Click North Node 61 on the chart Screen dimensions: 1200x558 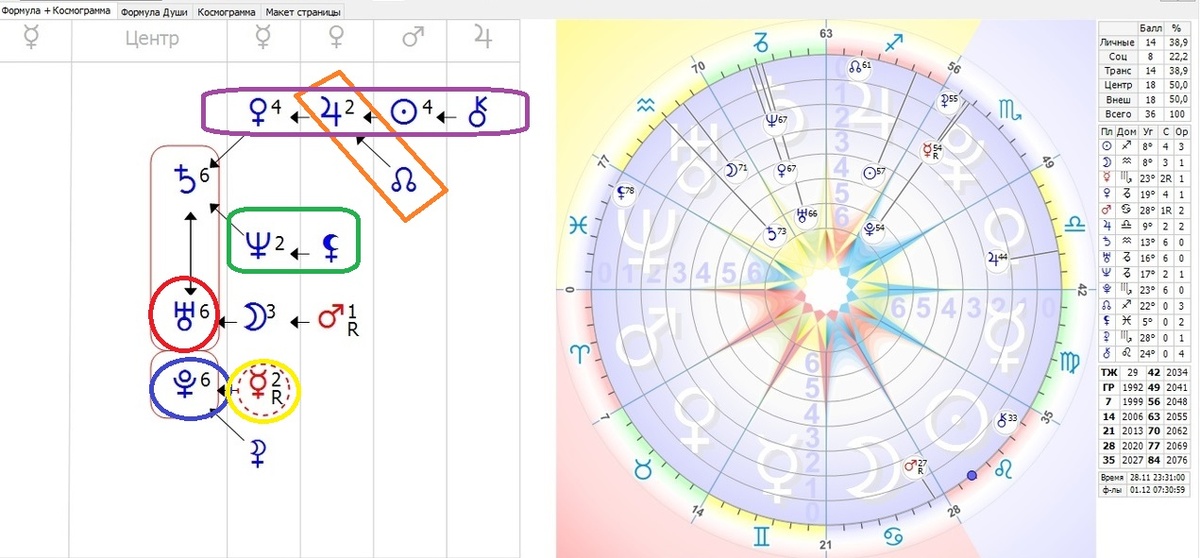point(859,68)
